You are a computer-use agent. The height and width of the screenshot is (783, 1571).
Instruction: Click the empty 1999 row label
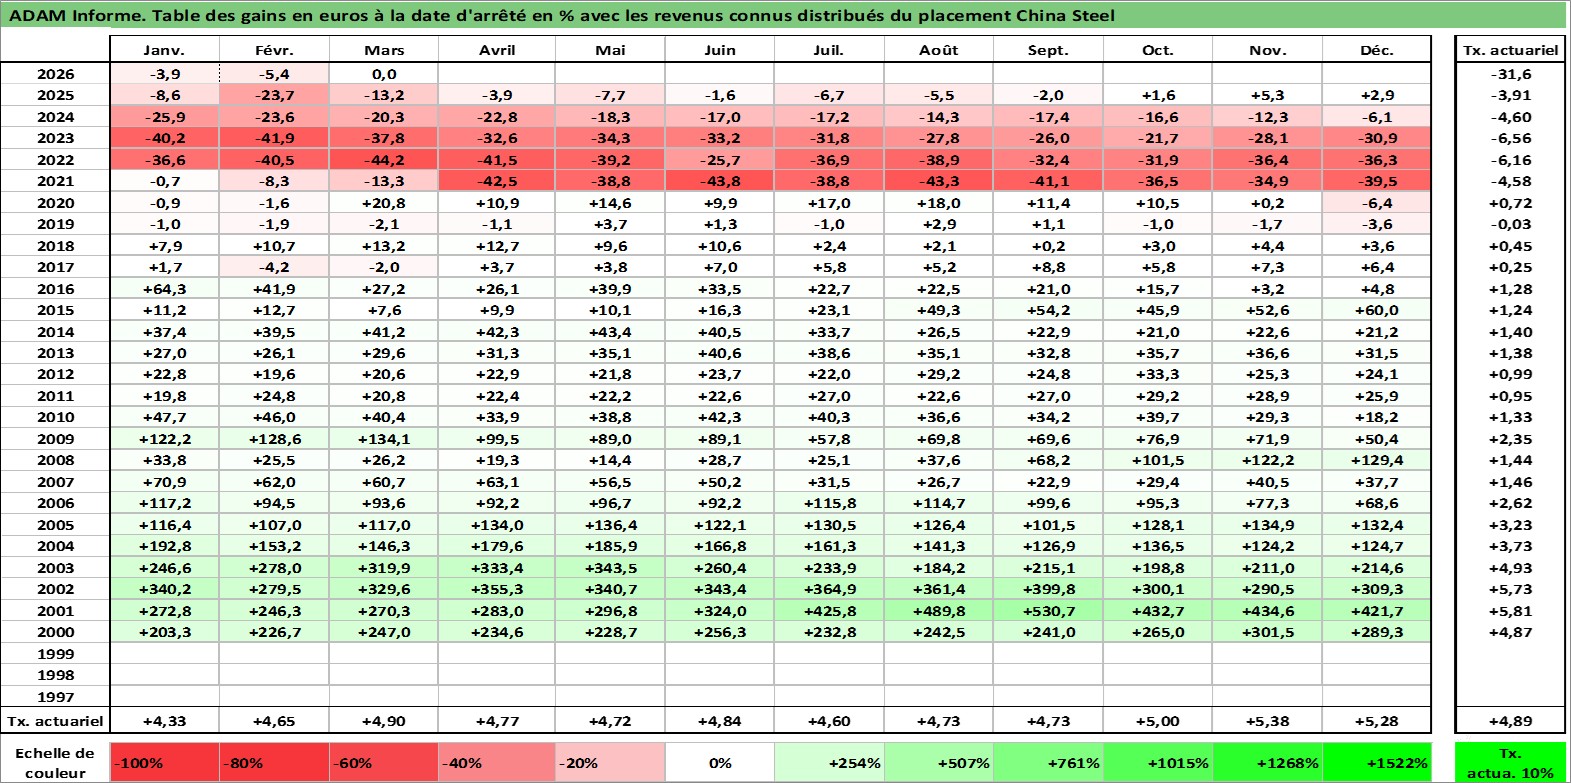click(x=55, y=654)
